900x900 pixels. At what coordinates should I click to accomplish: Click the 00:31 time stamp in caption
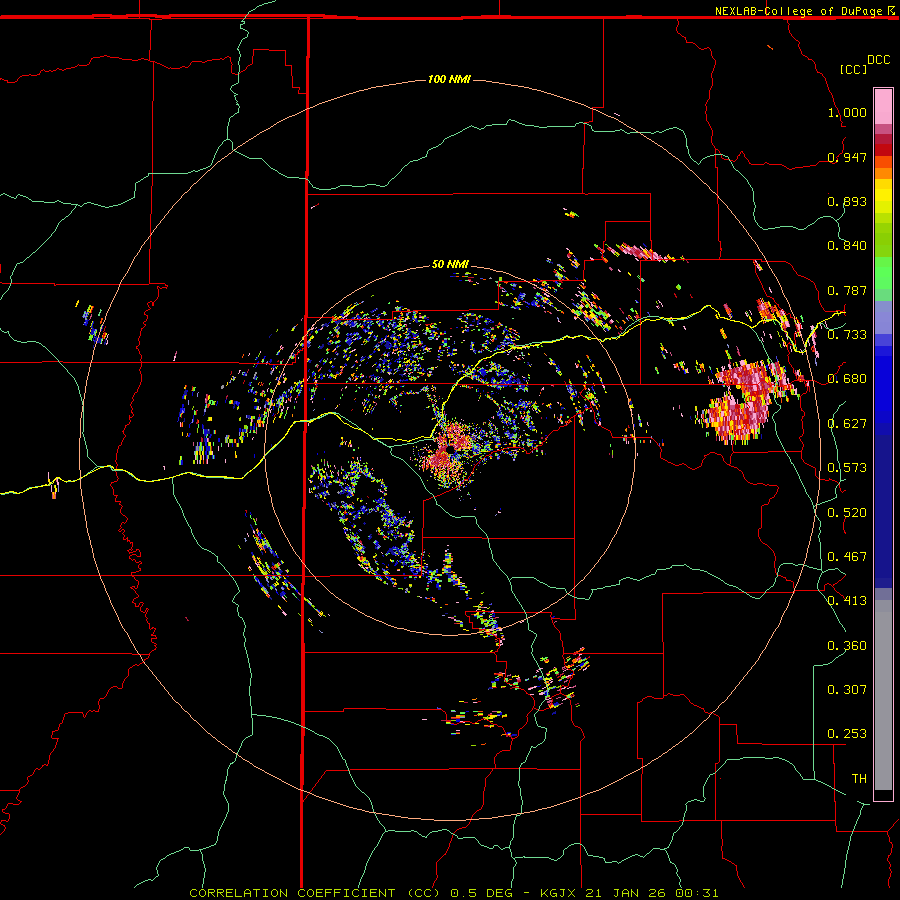696,893
